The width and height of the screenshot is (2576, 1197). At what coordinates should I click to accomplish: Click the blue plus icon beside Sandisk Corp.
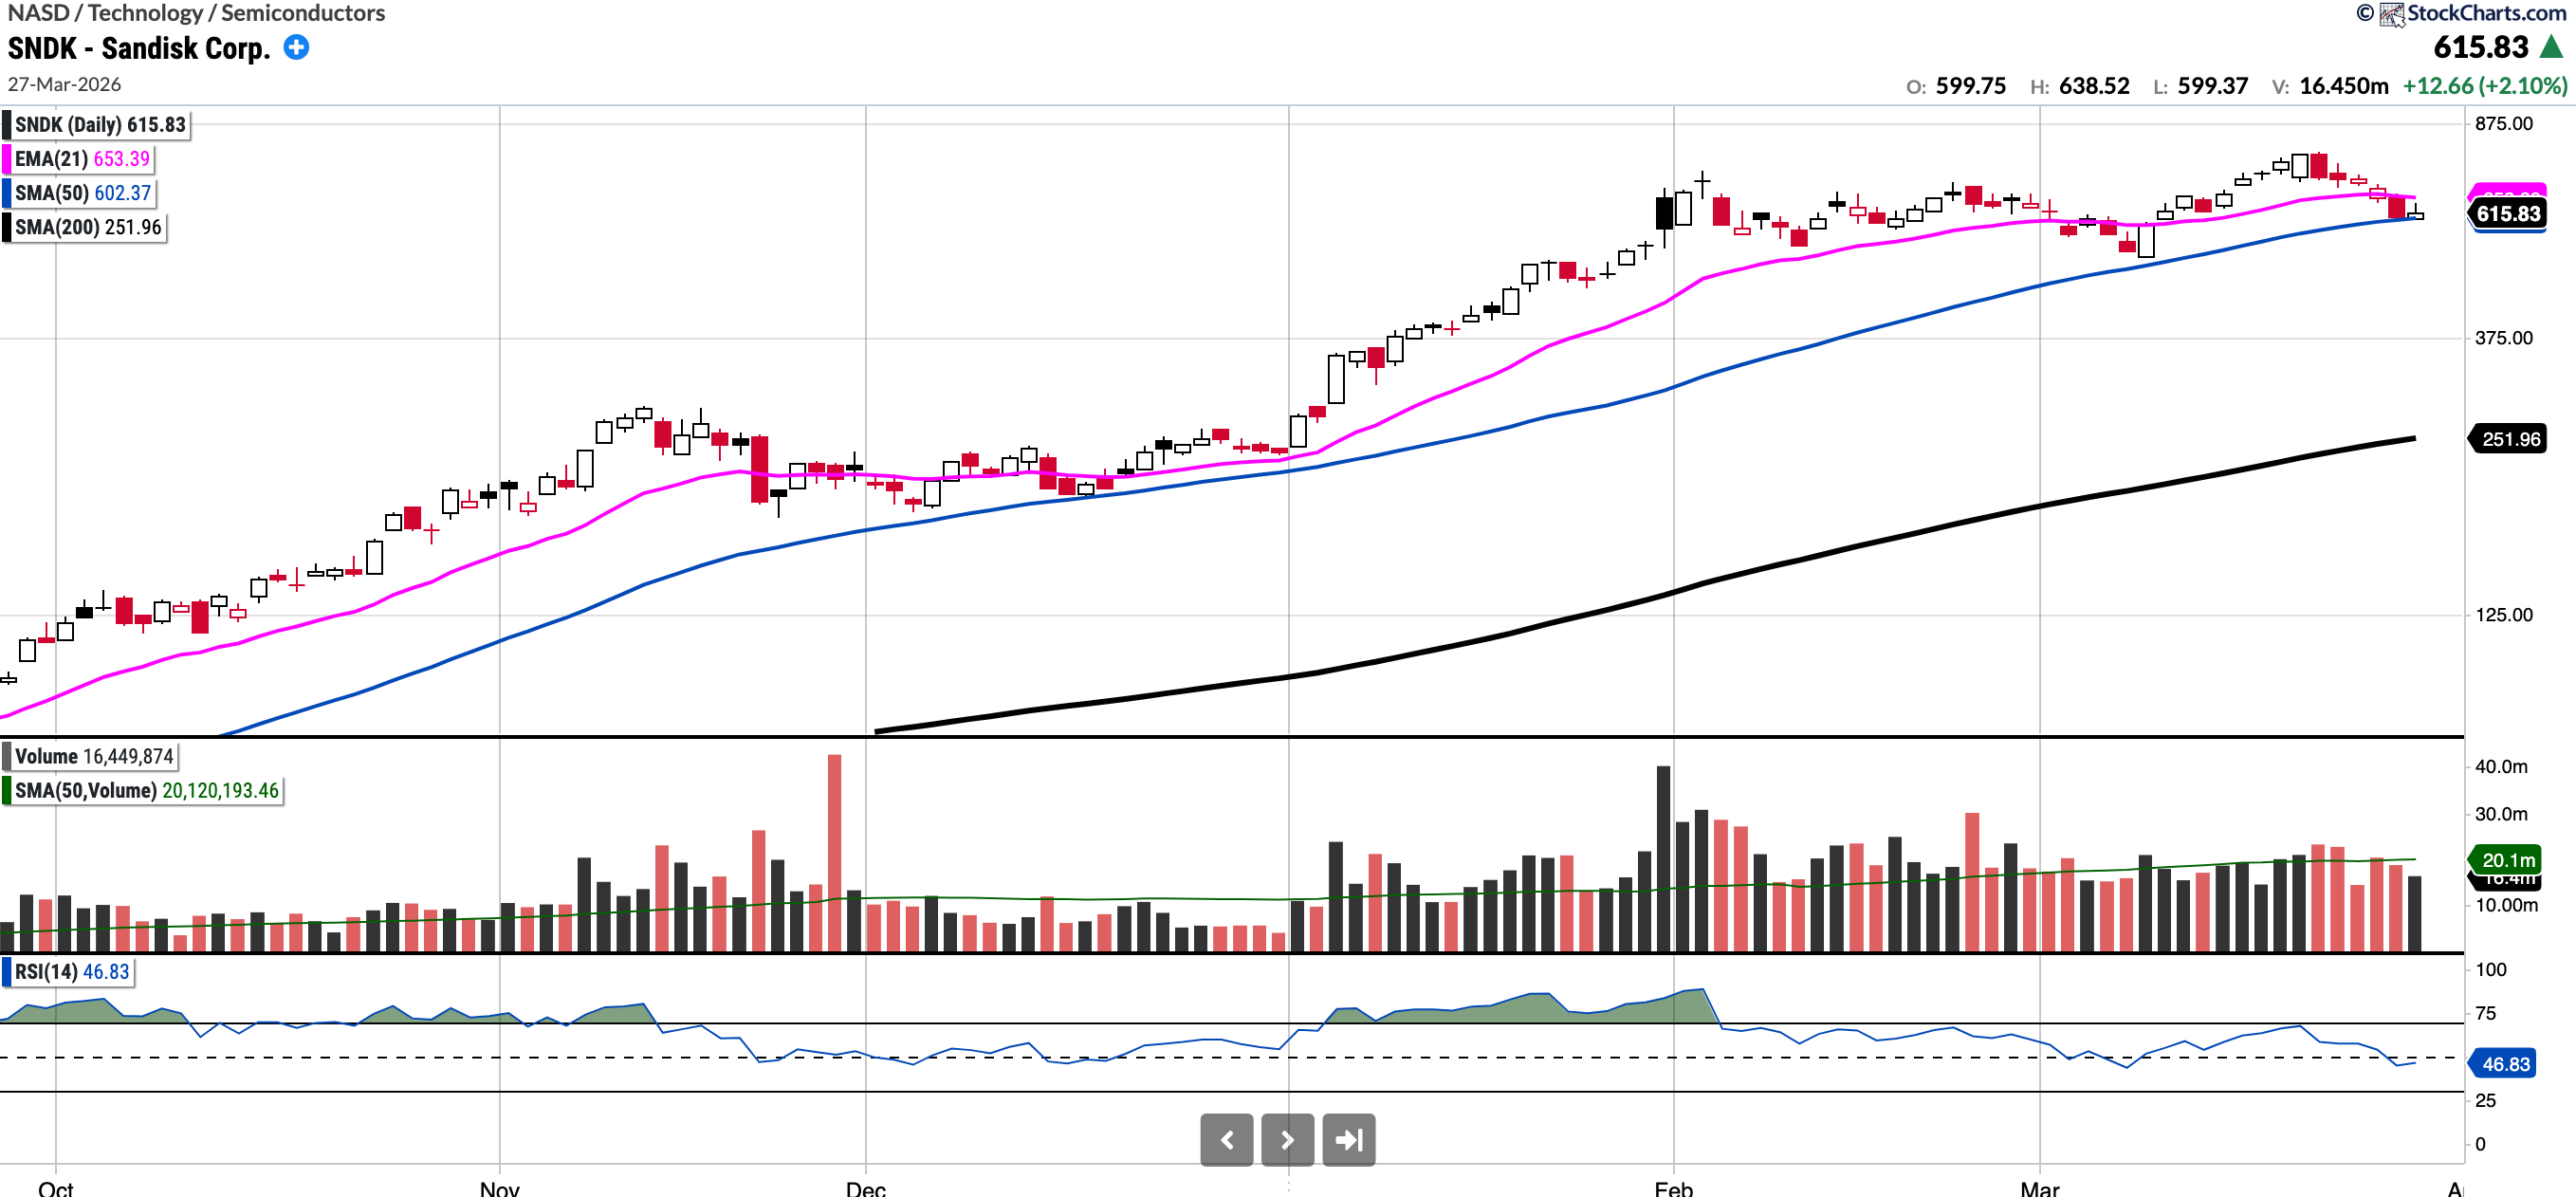pos(296,47)
